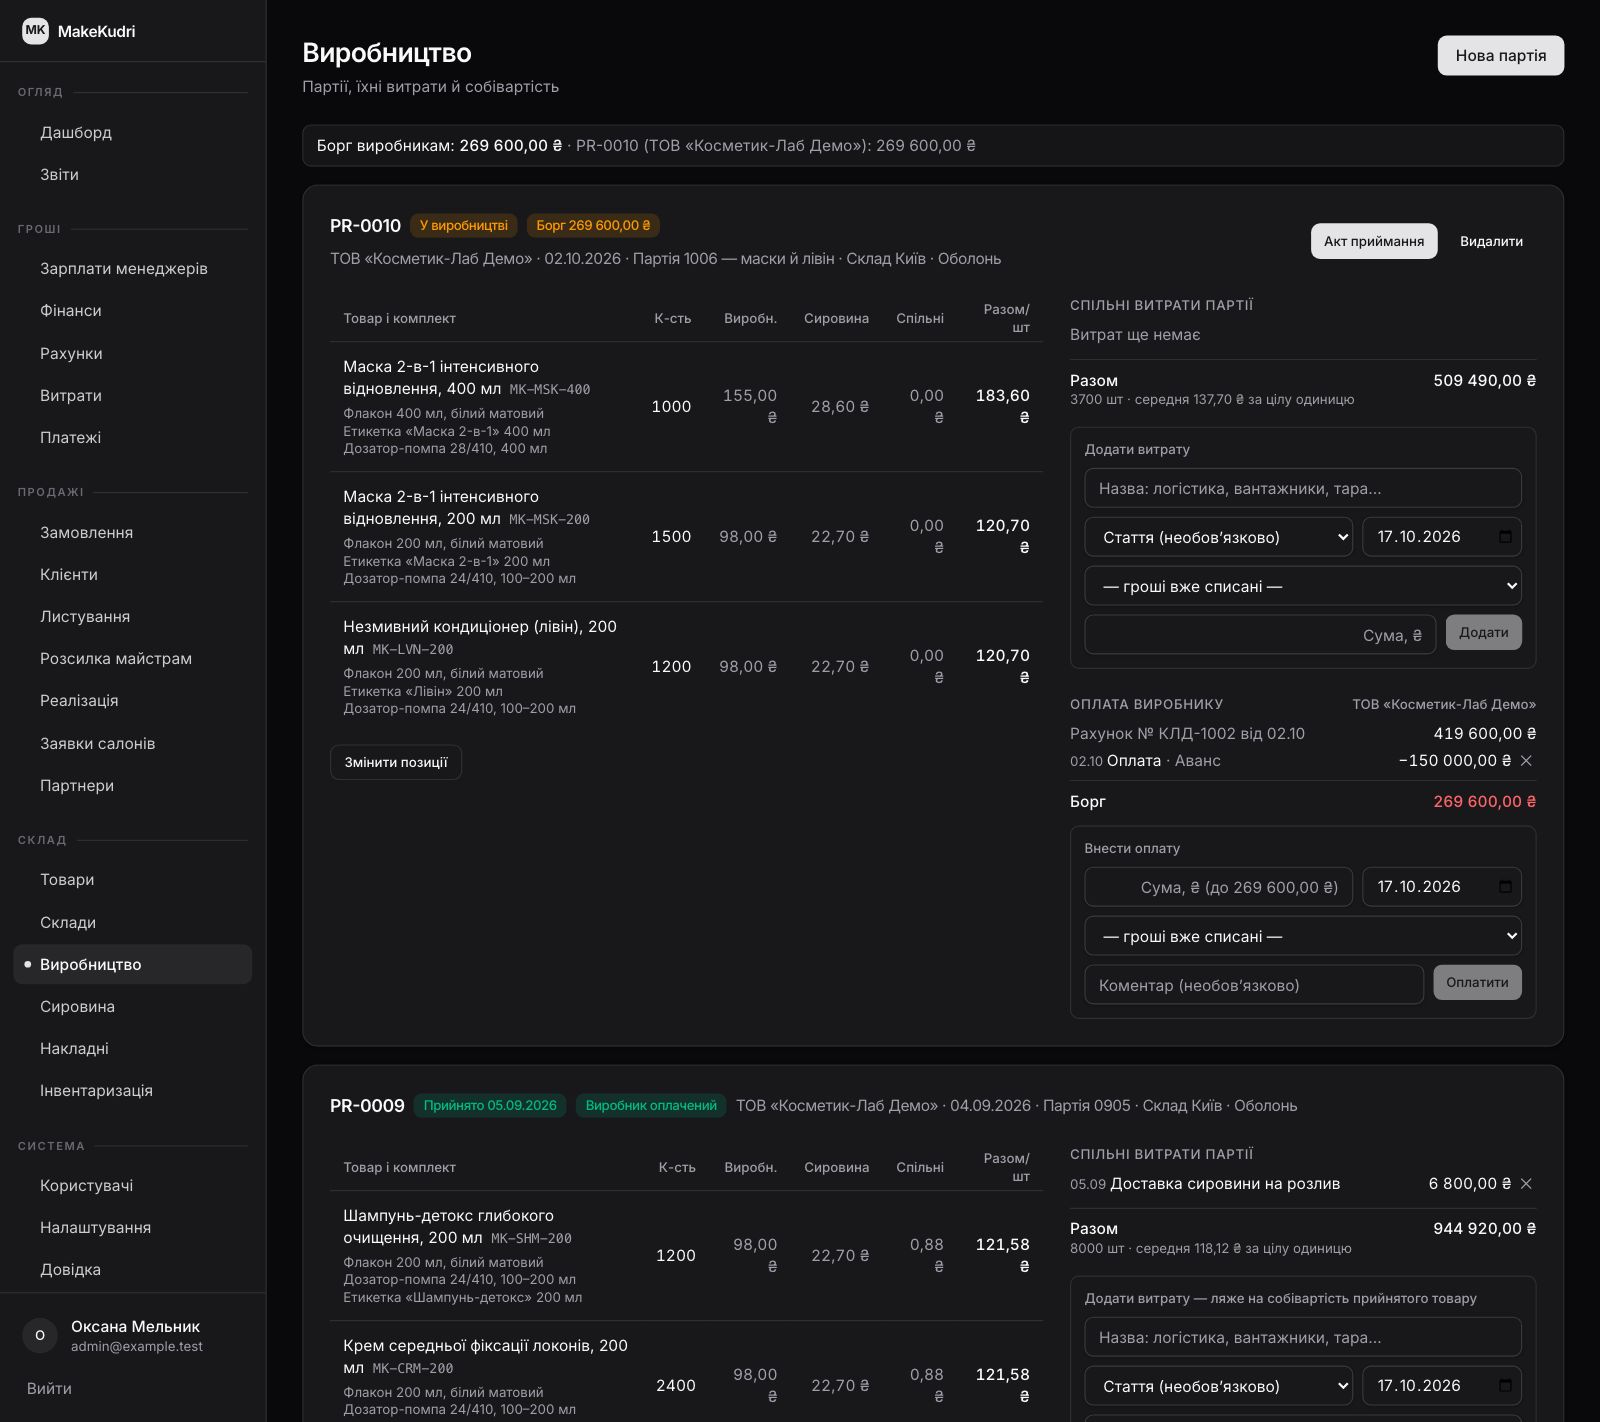Focus payment Сума до 269 600,00 field
This screenshot has width=1600, height=1422.
coord(1218,887)
